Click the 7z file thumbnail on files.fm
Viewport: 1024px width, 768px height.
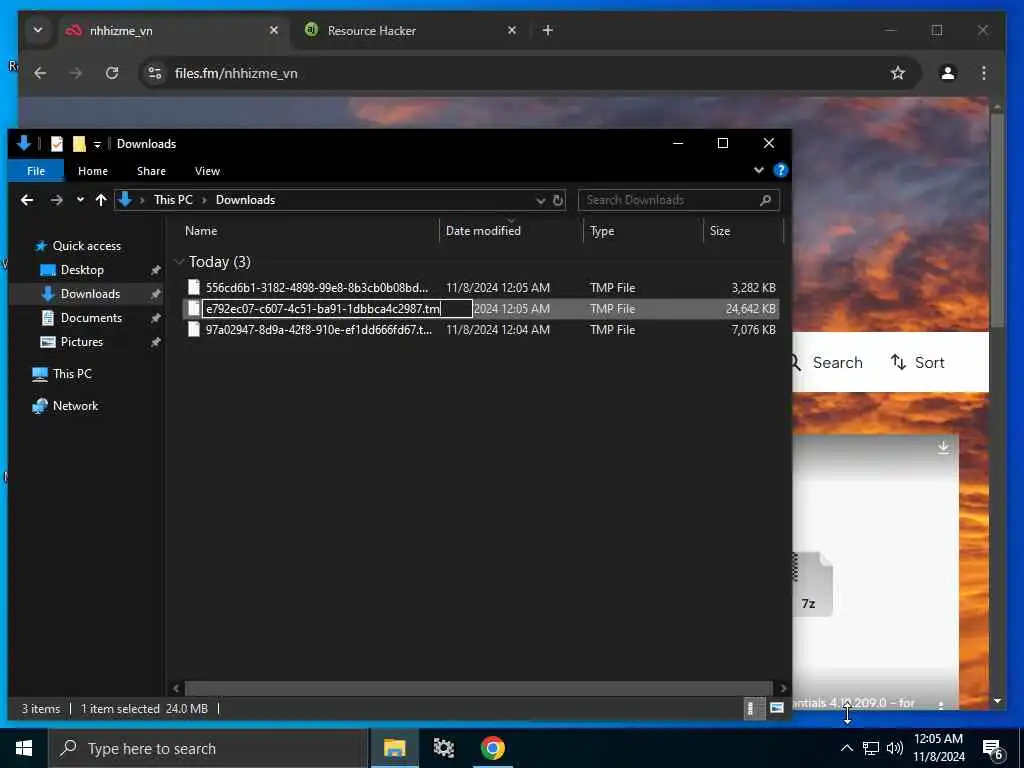click(x=811, y=584)
